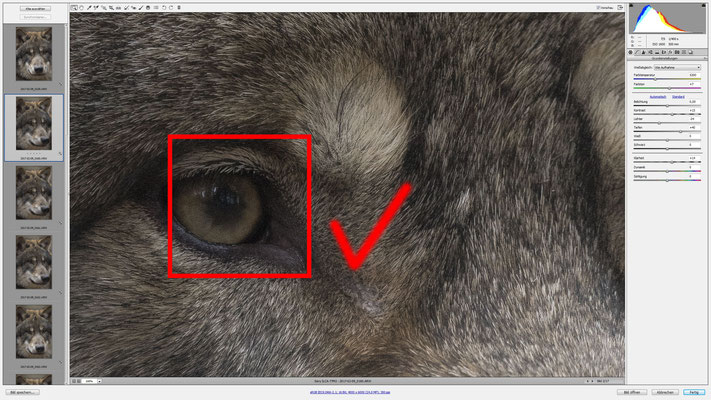The height and width of the screenshot is (400, 711).
Task: Switch to the Detail tab
Action: click(643, 52)
